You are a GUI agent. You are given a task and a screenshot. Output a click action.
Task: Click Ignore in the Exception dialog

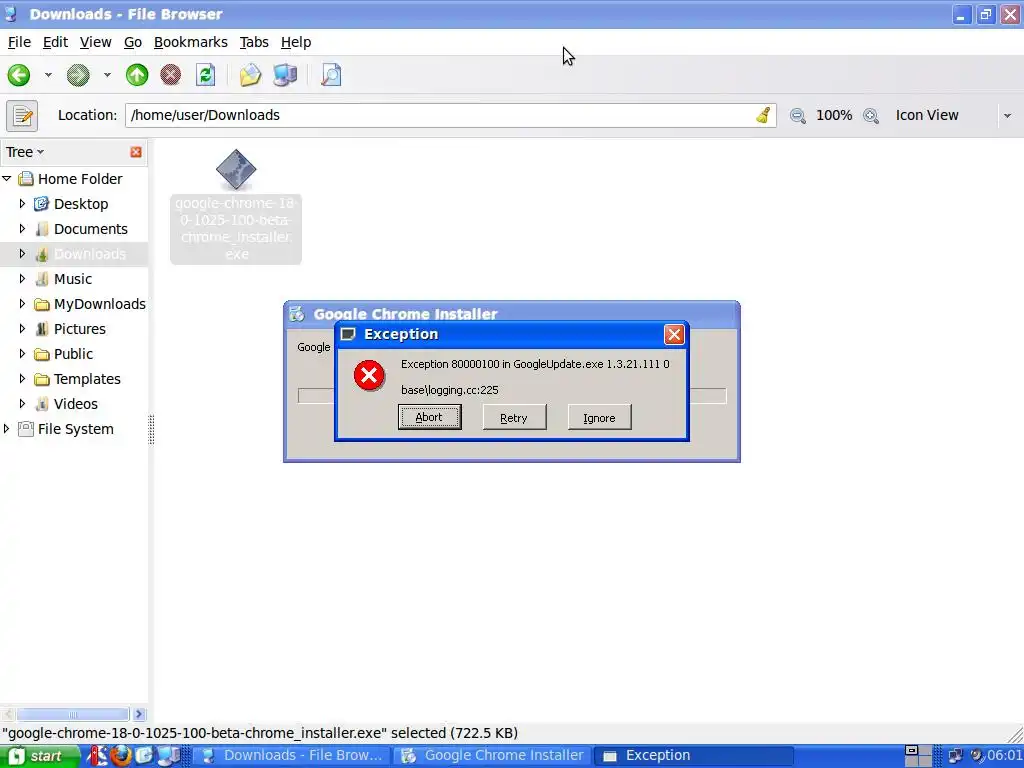tap(600, 417)
